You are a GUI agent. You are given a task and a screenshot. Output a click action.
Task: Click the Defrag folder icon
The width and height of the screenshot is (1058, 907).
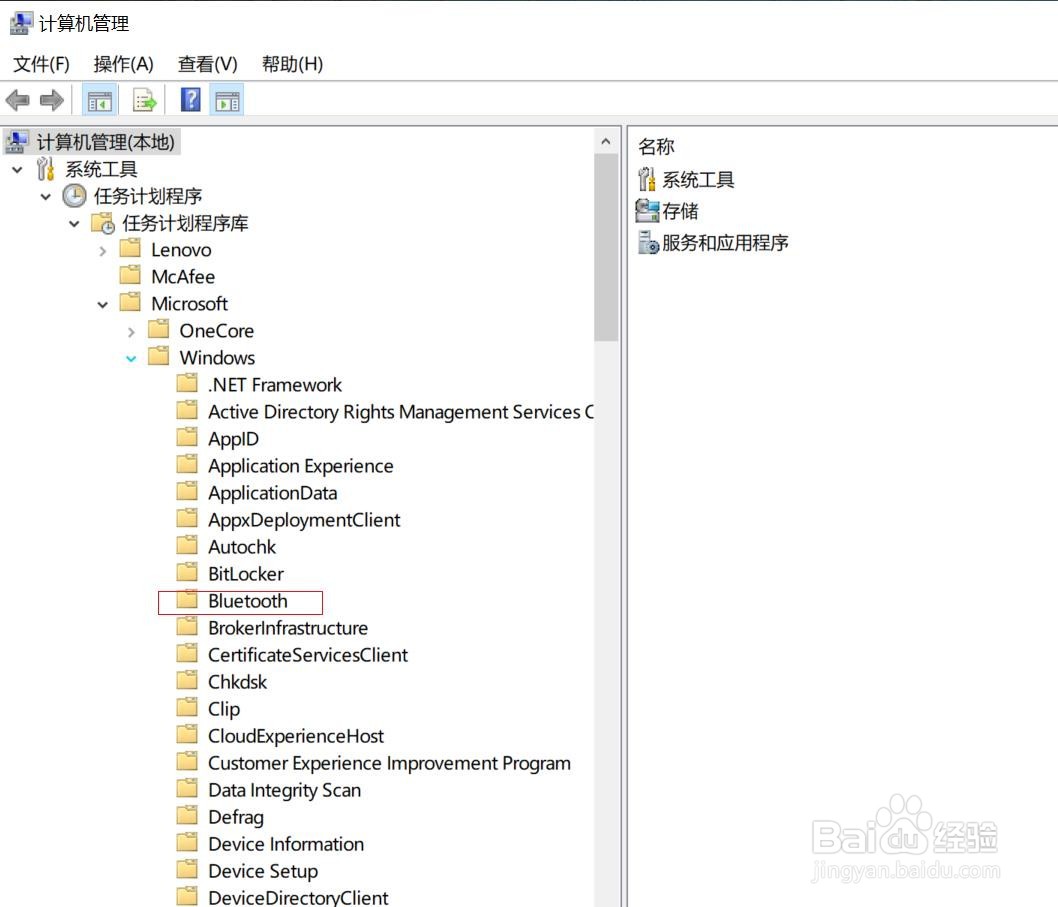pos(187,816)
